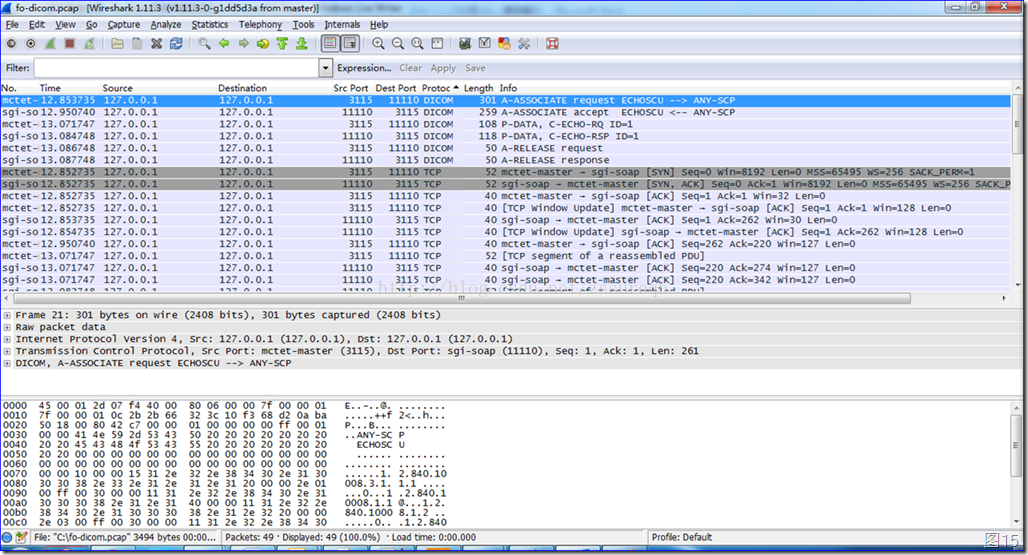Click the Profile: Default status entry
The height and width of the screenshot is (555, 1028).
click(682, 537)
